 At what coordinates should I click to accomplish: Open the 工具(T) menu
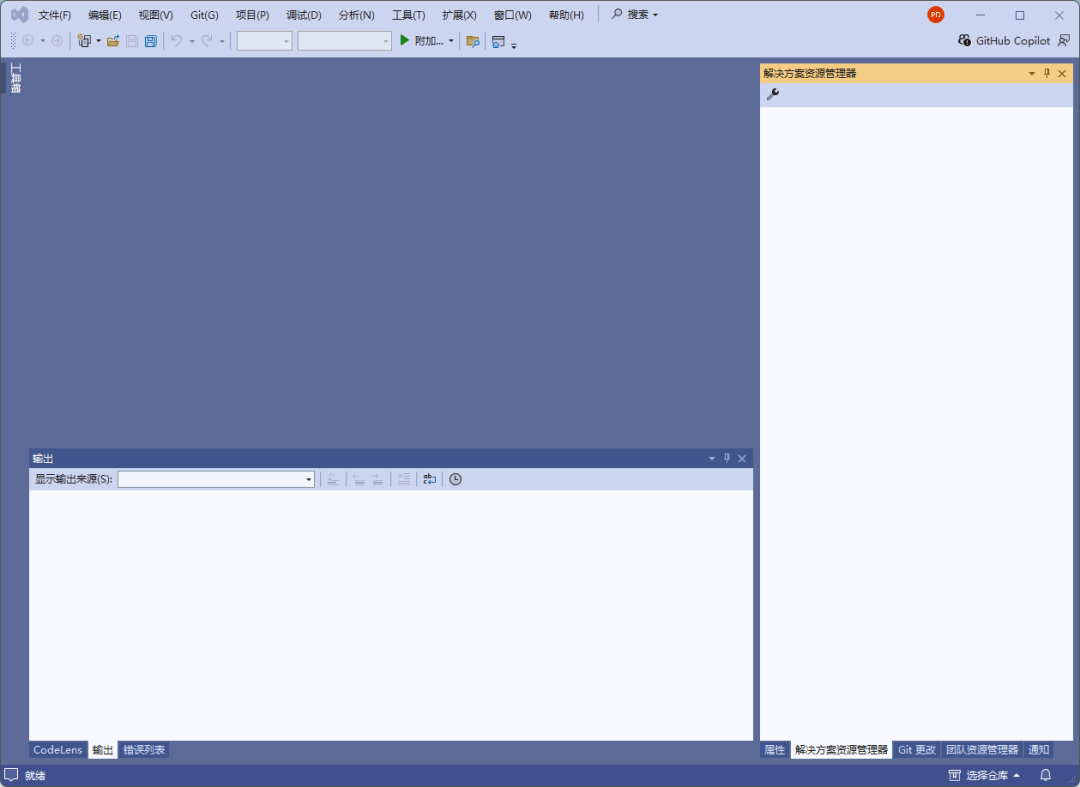tap(408, 15)
